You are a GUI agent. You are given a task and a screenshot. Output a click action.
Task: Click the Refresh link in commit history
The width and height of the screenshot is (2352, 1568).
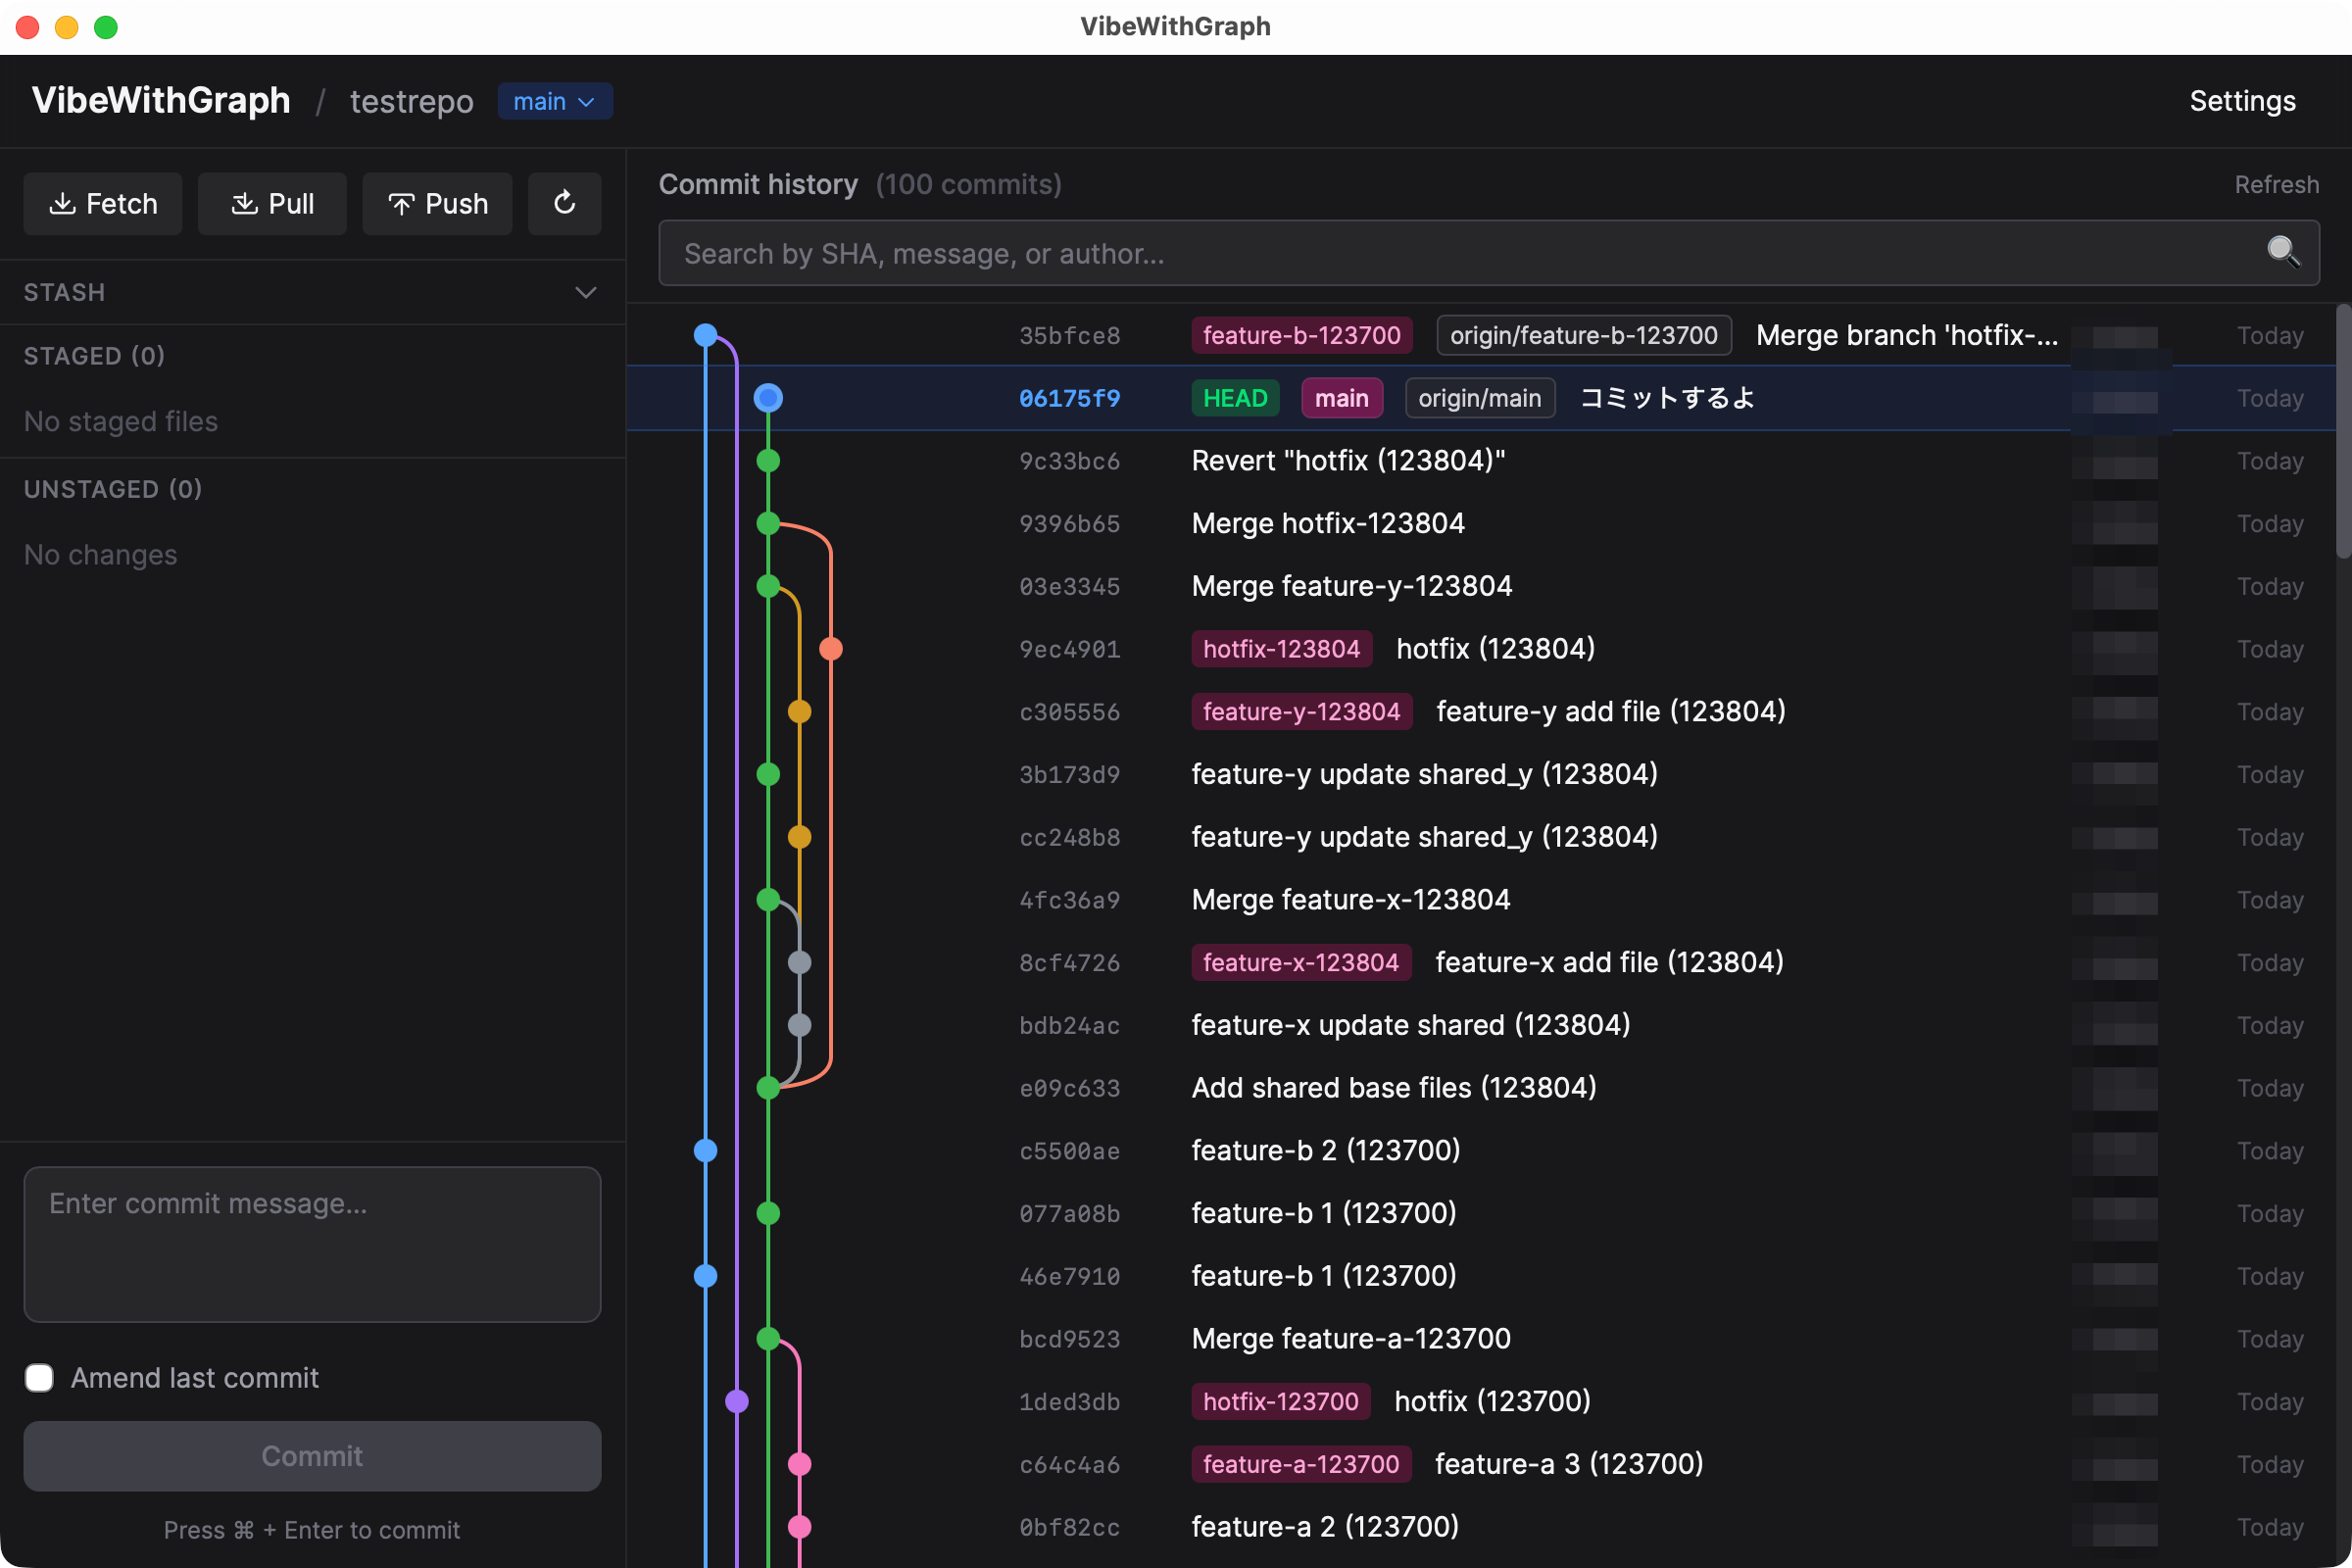(x=2276, y=184)
